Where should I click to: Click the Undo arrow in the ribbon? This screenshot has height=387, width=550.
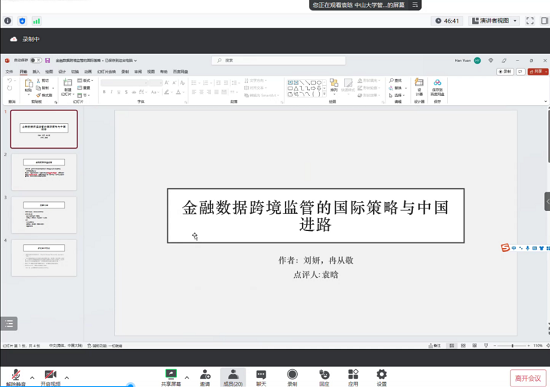tap(9, 81)
